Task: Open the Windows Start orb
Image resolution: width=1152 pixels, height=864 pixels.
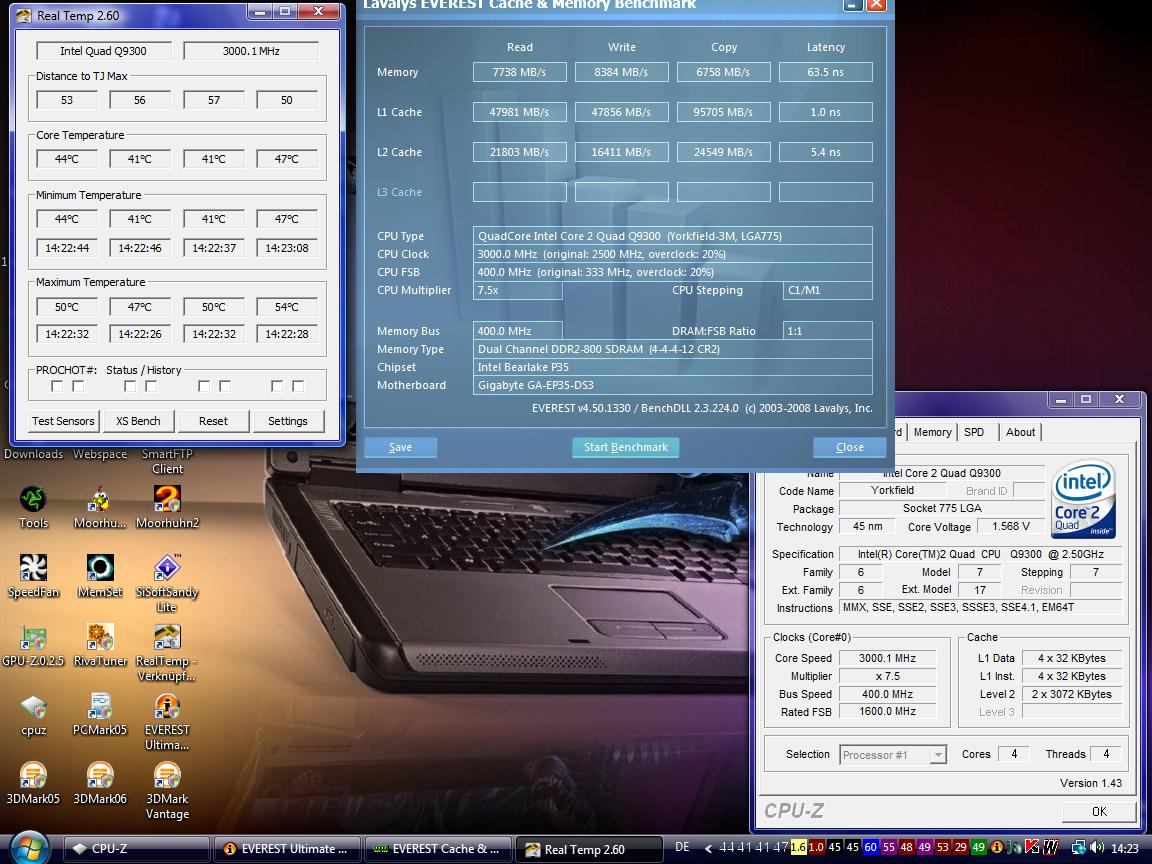Action: (29, 849)
